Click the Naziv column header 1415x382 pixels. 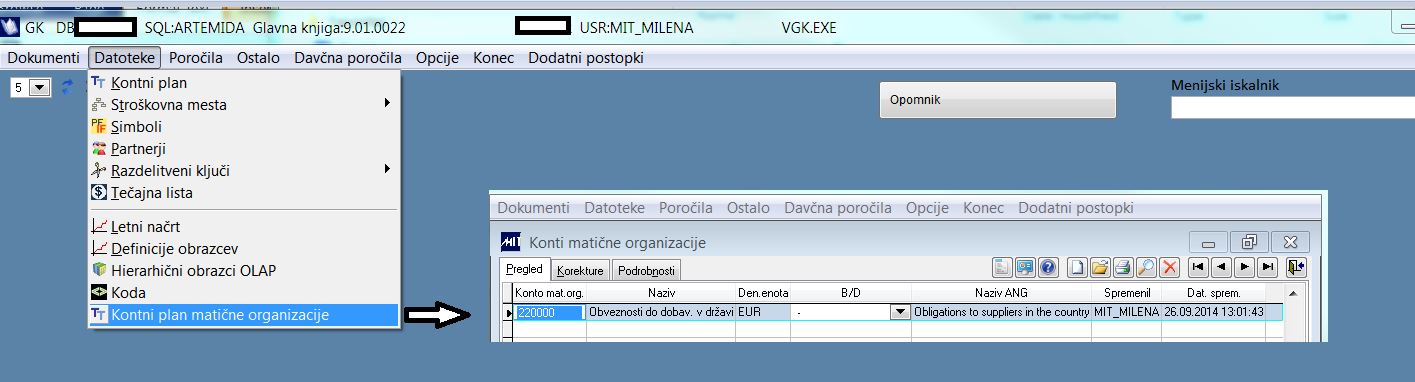[x=661, y=293]
